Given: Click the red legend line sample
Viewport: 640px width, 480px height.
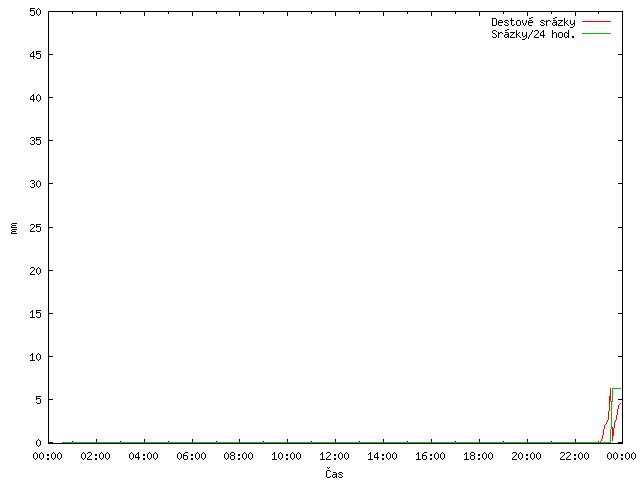Looking at the screenshot, I should click(596, 21).
